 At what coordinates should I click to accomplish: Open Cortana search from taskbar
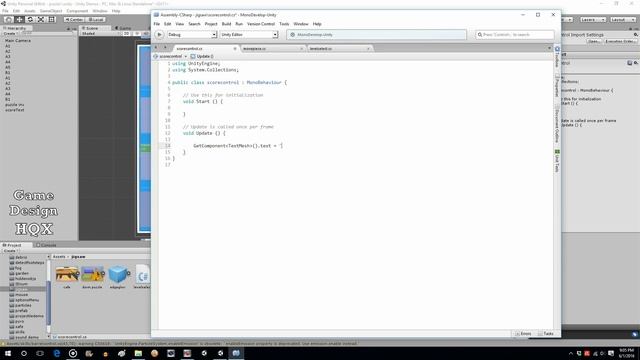24,353
